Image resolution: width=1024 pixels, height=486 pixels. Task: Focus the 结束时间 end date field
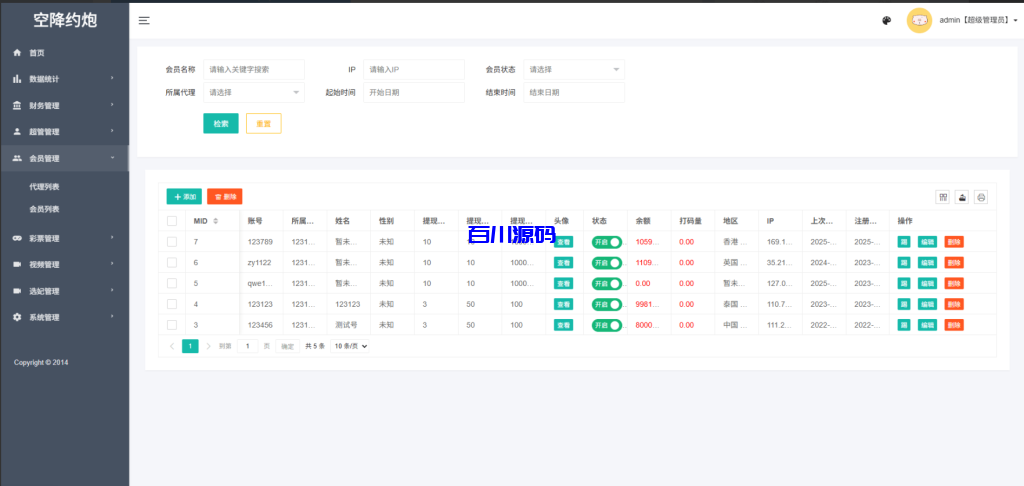click(574, 93)
